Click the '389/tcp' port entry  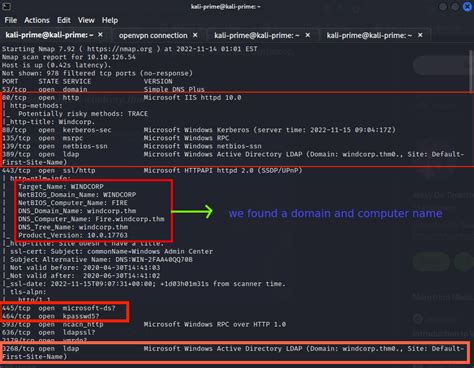tap(16, 154)
